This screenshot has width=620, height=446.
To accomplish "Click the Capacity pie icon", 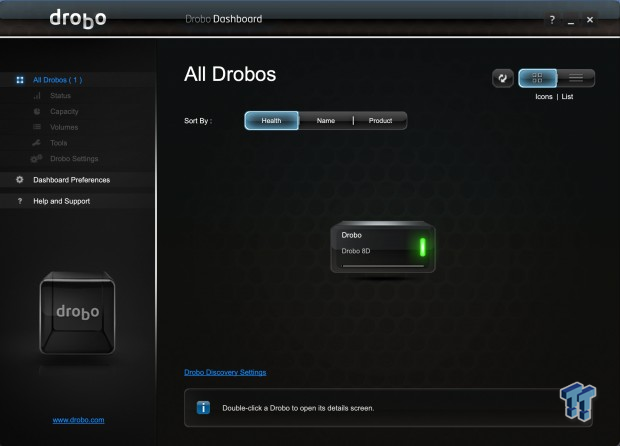I will click(37, 112).
